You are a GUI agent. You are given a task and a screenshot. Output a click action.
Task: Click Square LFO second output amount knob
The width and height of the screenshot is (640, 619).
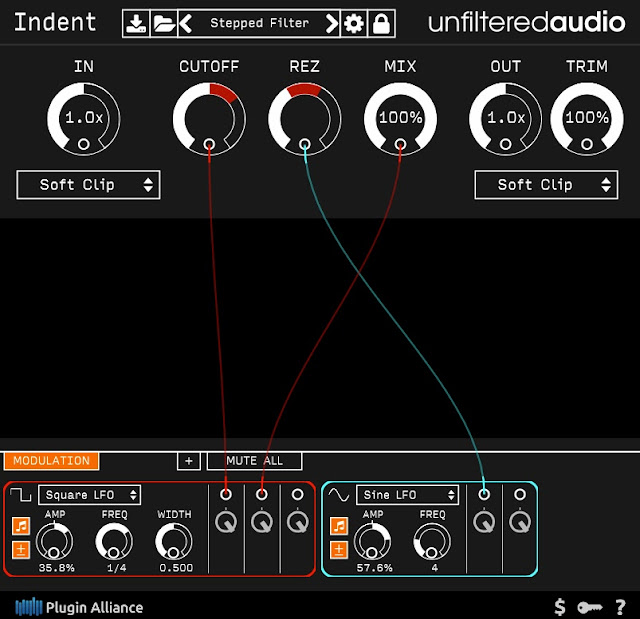pyautogui.click(x=262, y=522)
